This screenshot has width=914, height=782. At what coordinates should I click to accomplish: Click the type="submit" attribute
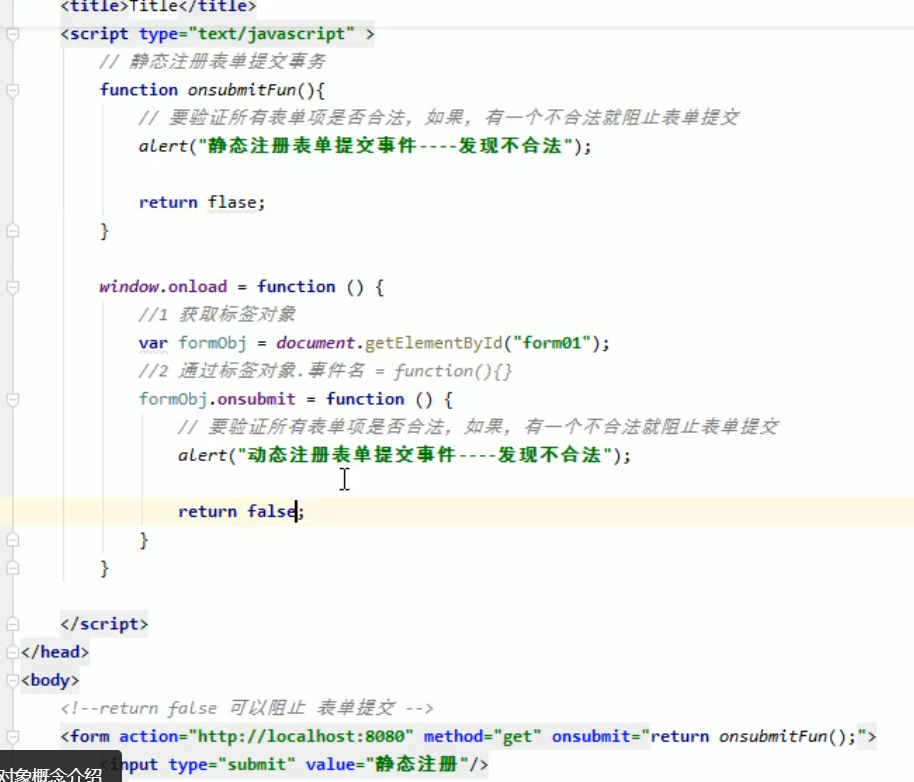(x=232, y=764)
